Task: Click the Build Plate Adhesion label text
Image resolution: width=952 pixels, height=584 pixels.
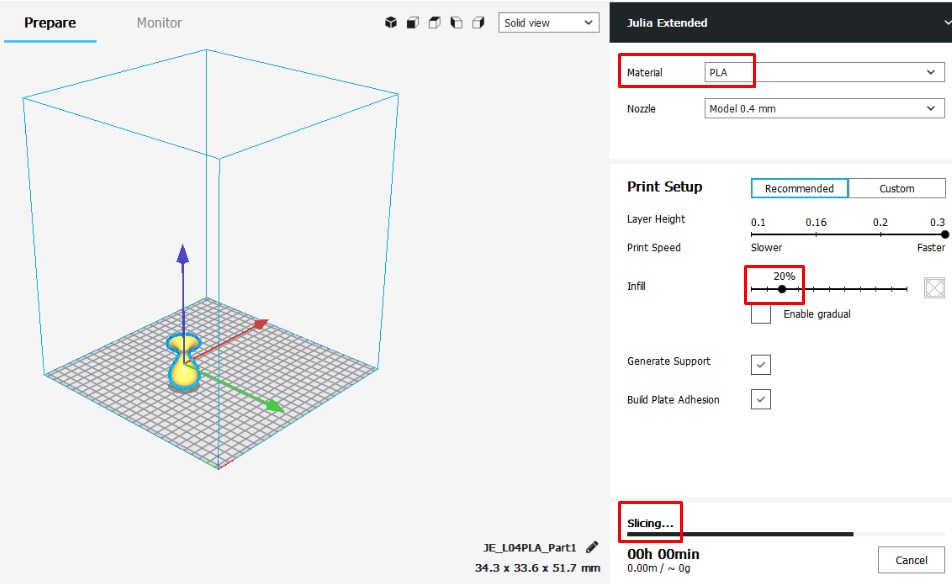Action: [x=673, y=399]
